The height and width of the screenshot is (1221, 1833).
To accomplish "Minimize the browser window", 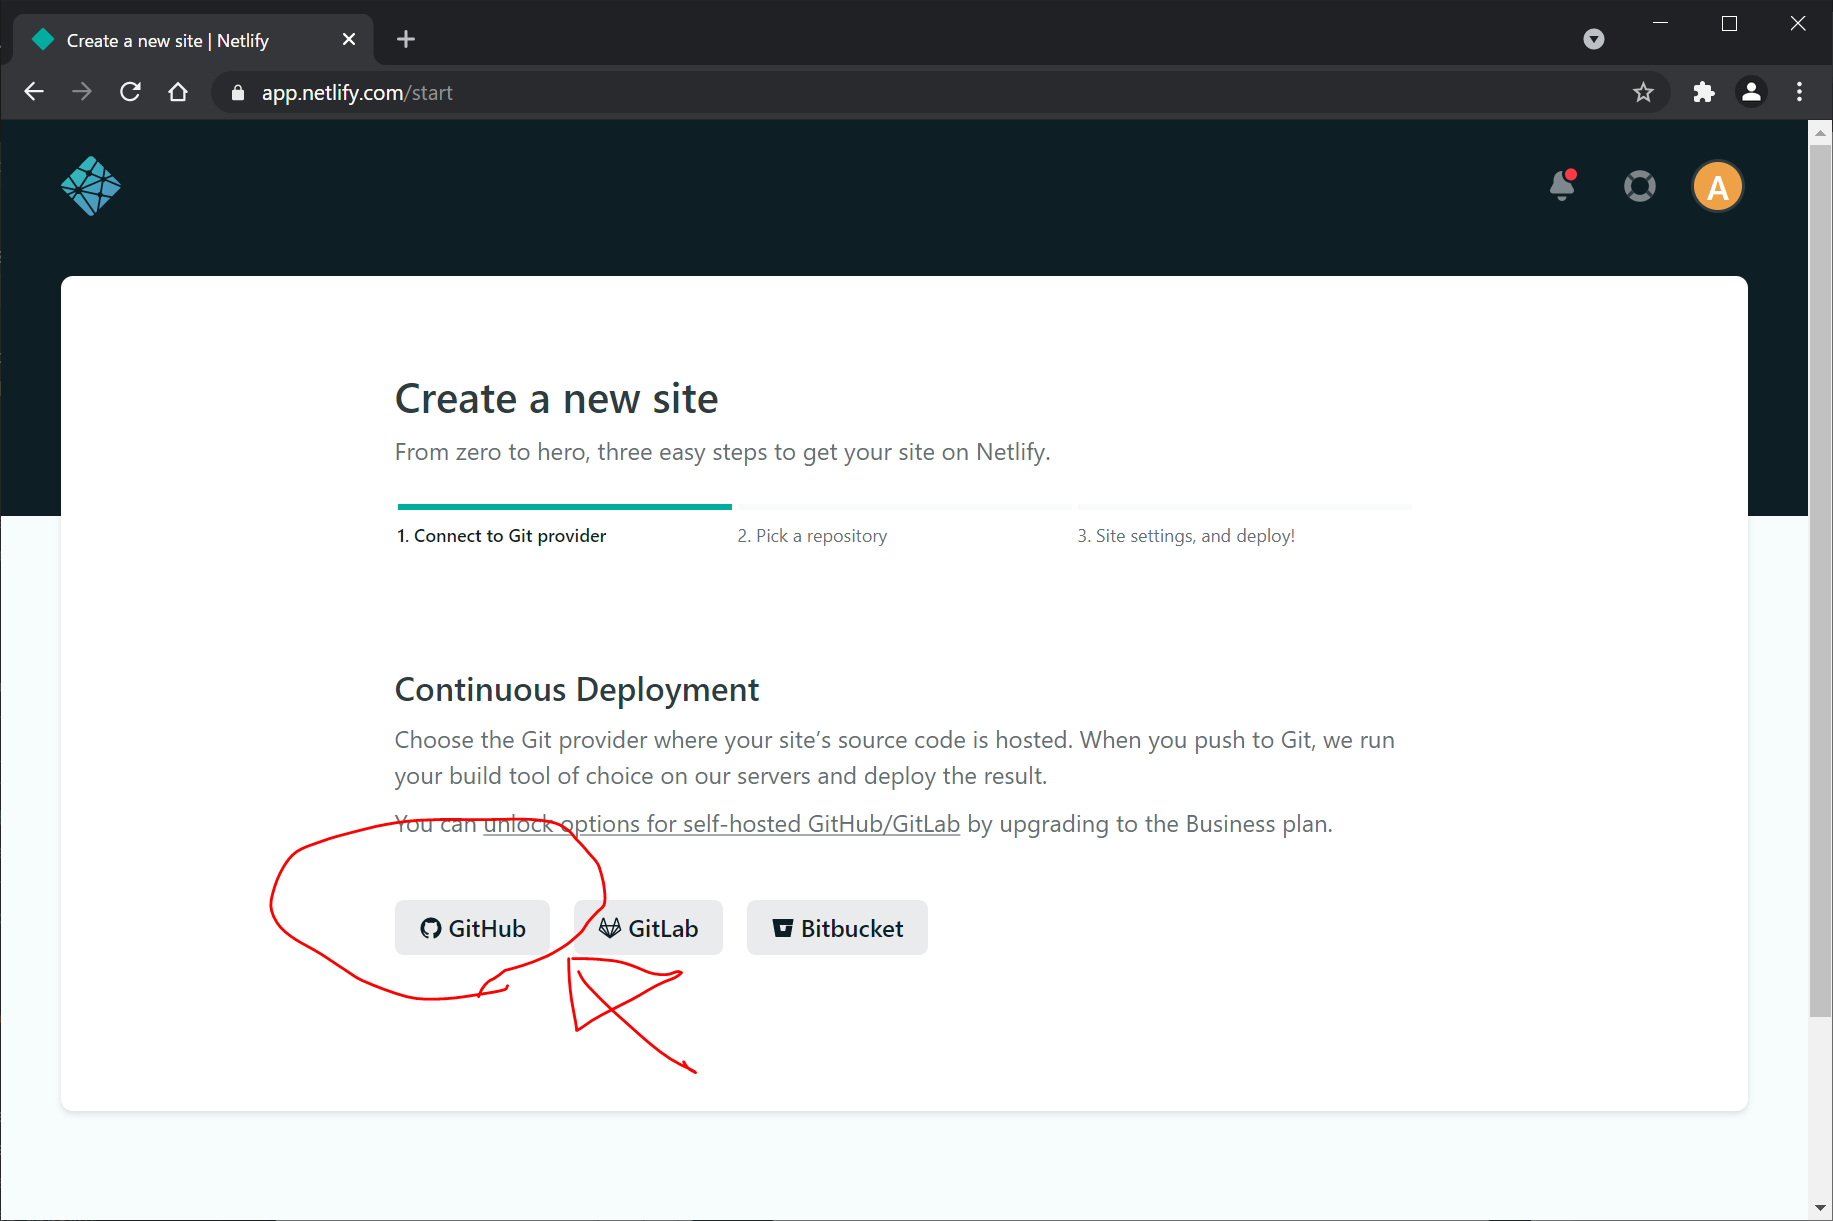I will 1661,23.
